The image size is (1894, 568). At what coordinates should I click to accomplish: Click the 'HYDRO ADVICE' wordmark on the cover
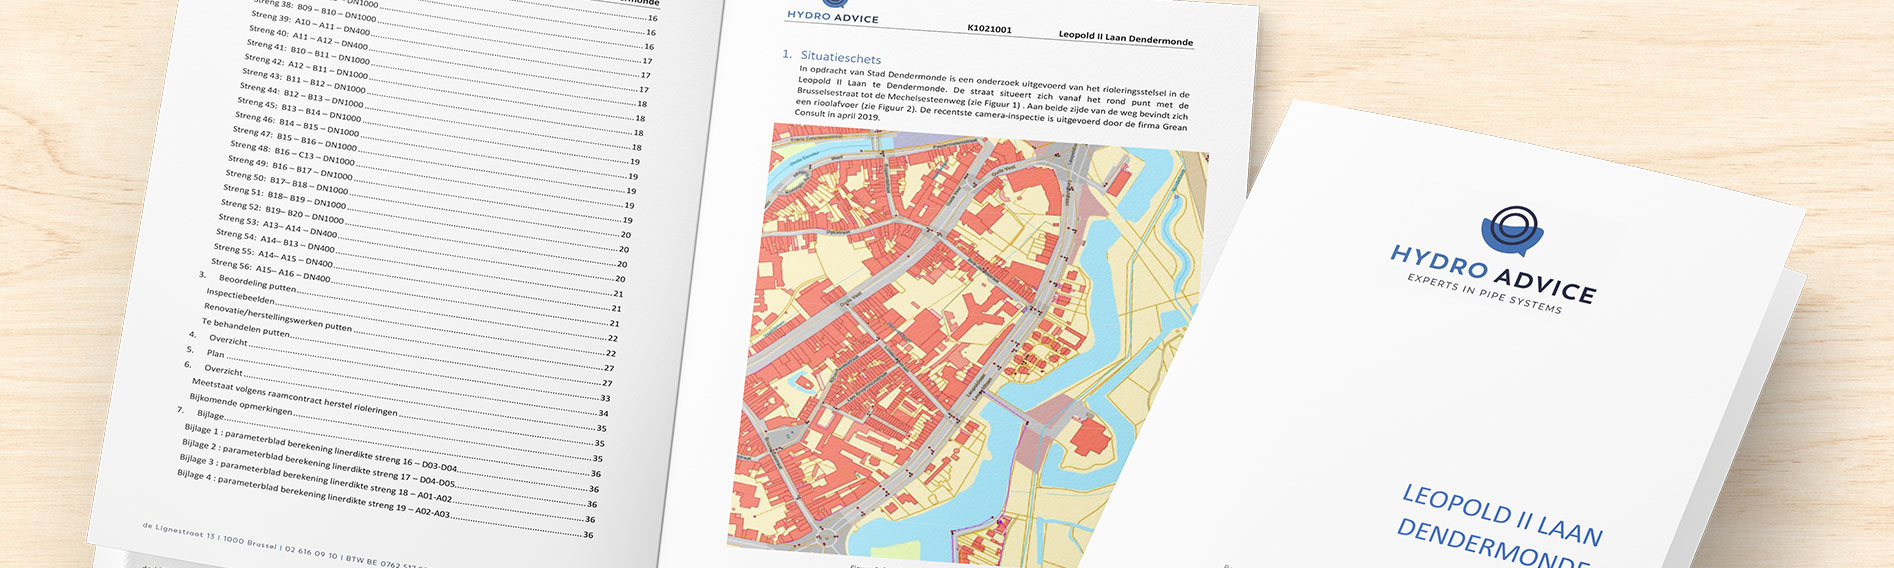point(1492,275)
